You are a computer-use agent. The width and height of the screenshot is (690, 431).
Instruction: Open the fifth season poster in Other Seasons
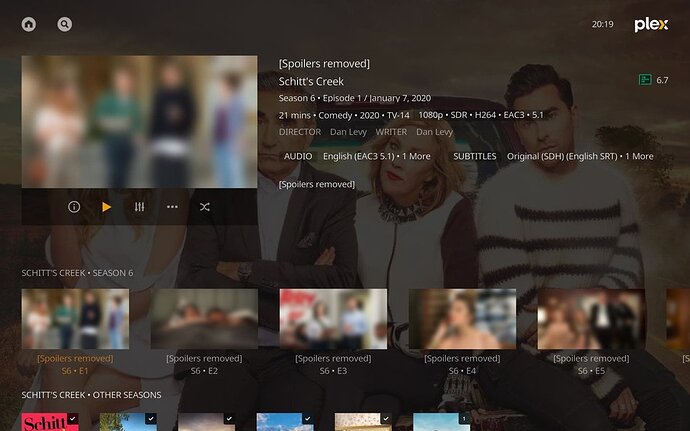point(363,422)
